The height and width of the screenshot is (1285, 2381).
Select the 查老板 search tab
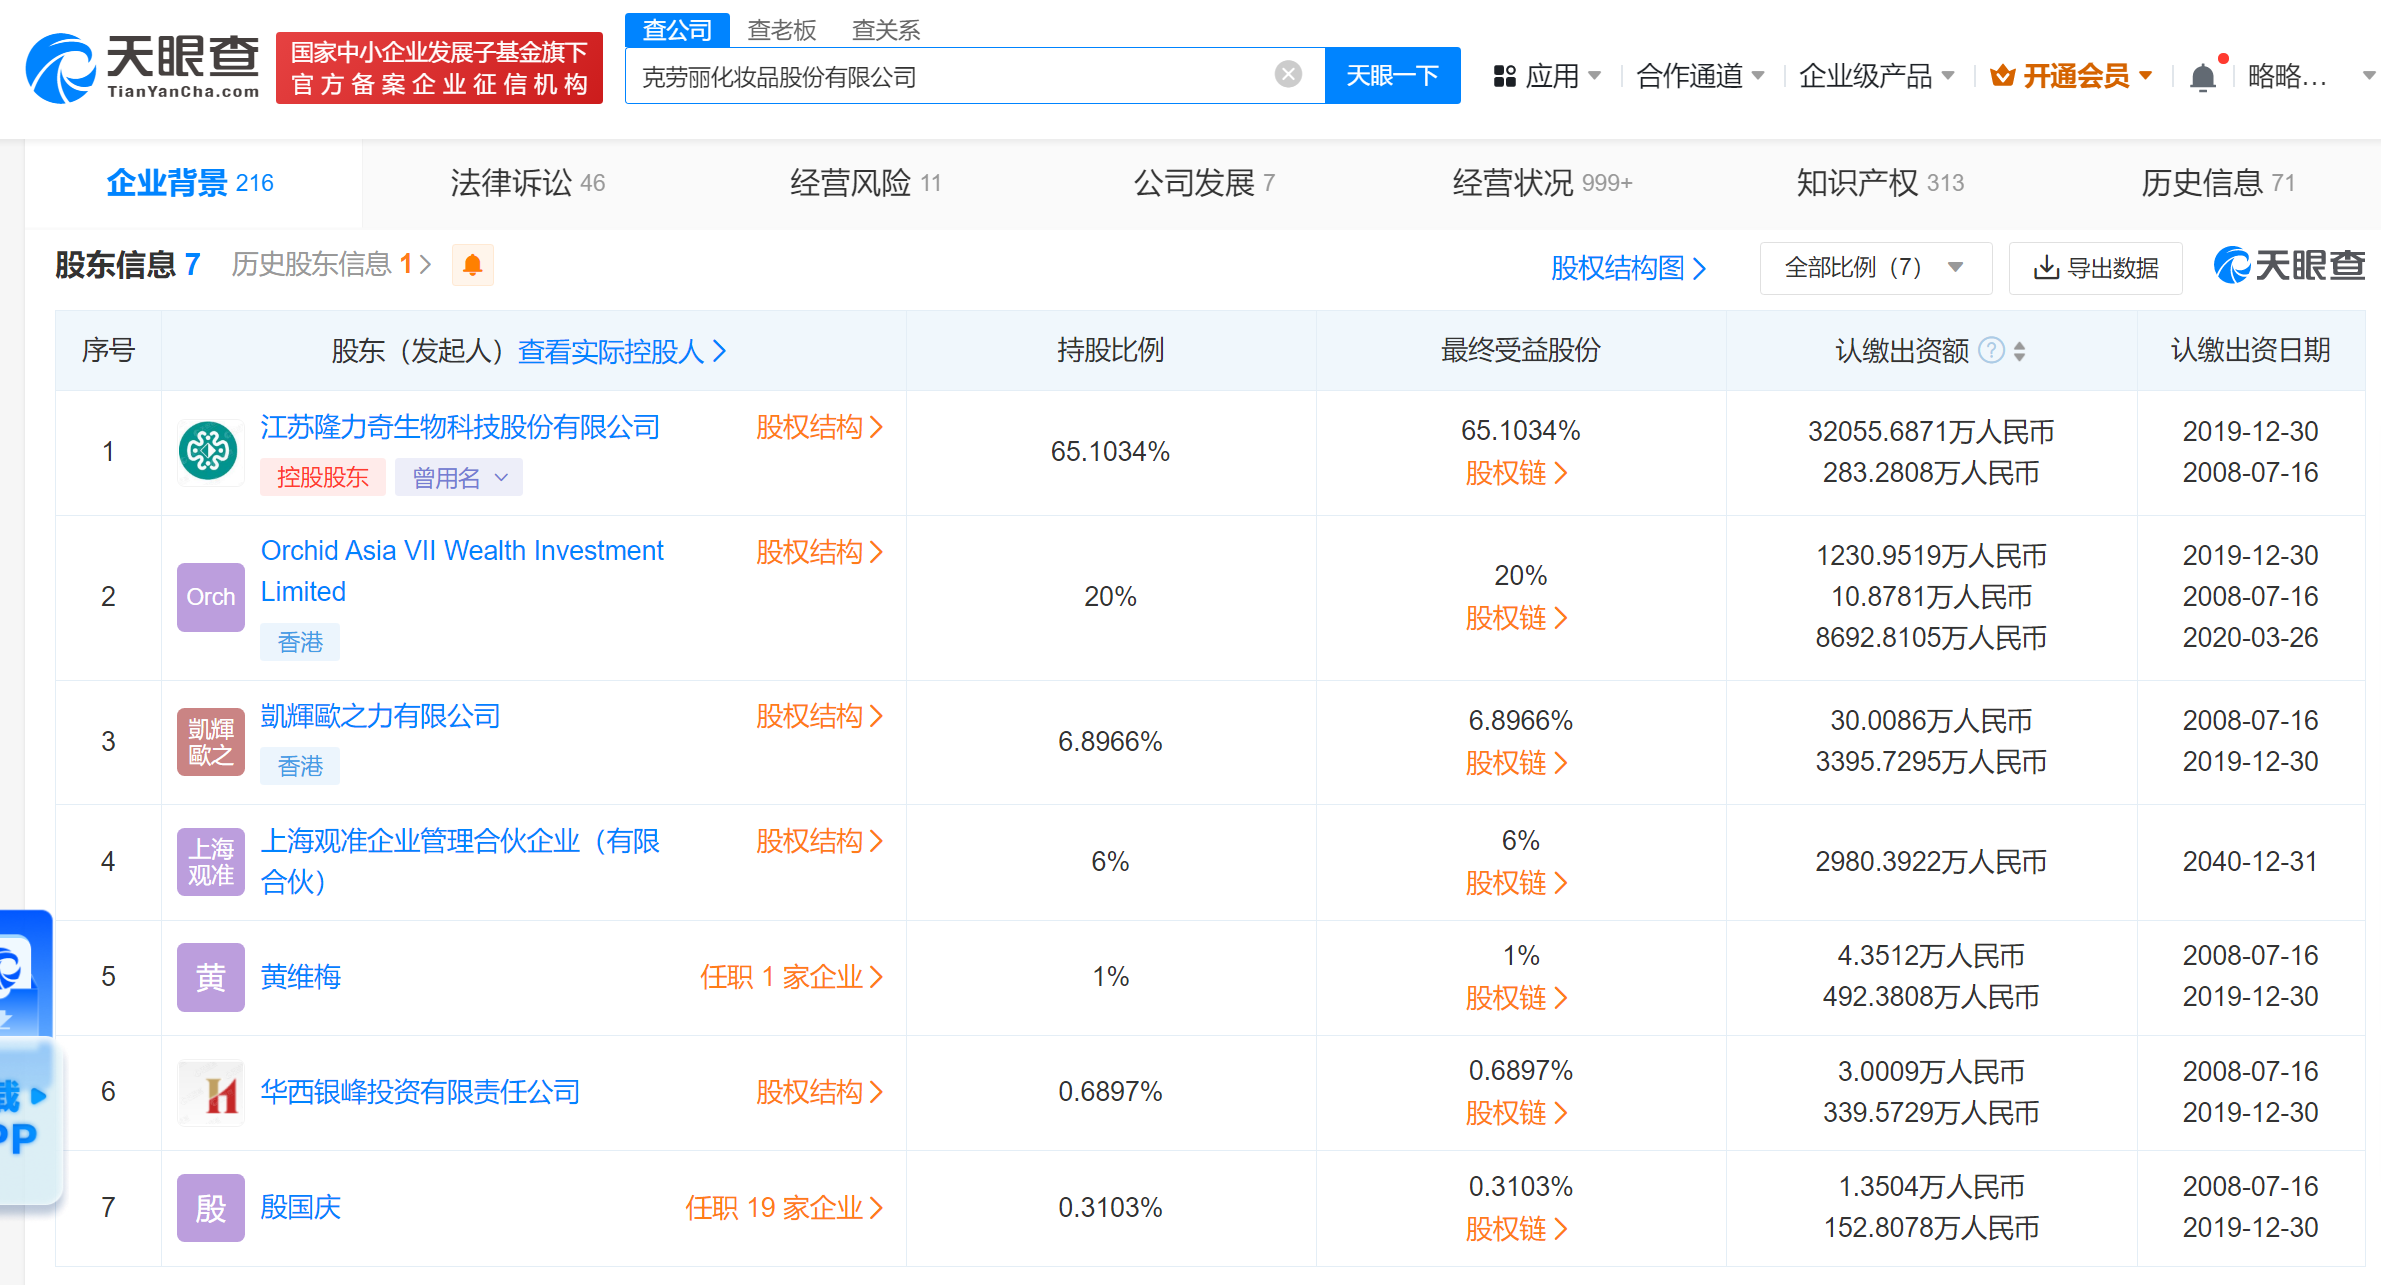(x=781, y=30)
